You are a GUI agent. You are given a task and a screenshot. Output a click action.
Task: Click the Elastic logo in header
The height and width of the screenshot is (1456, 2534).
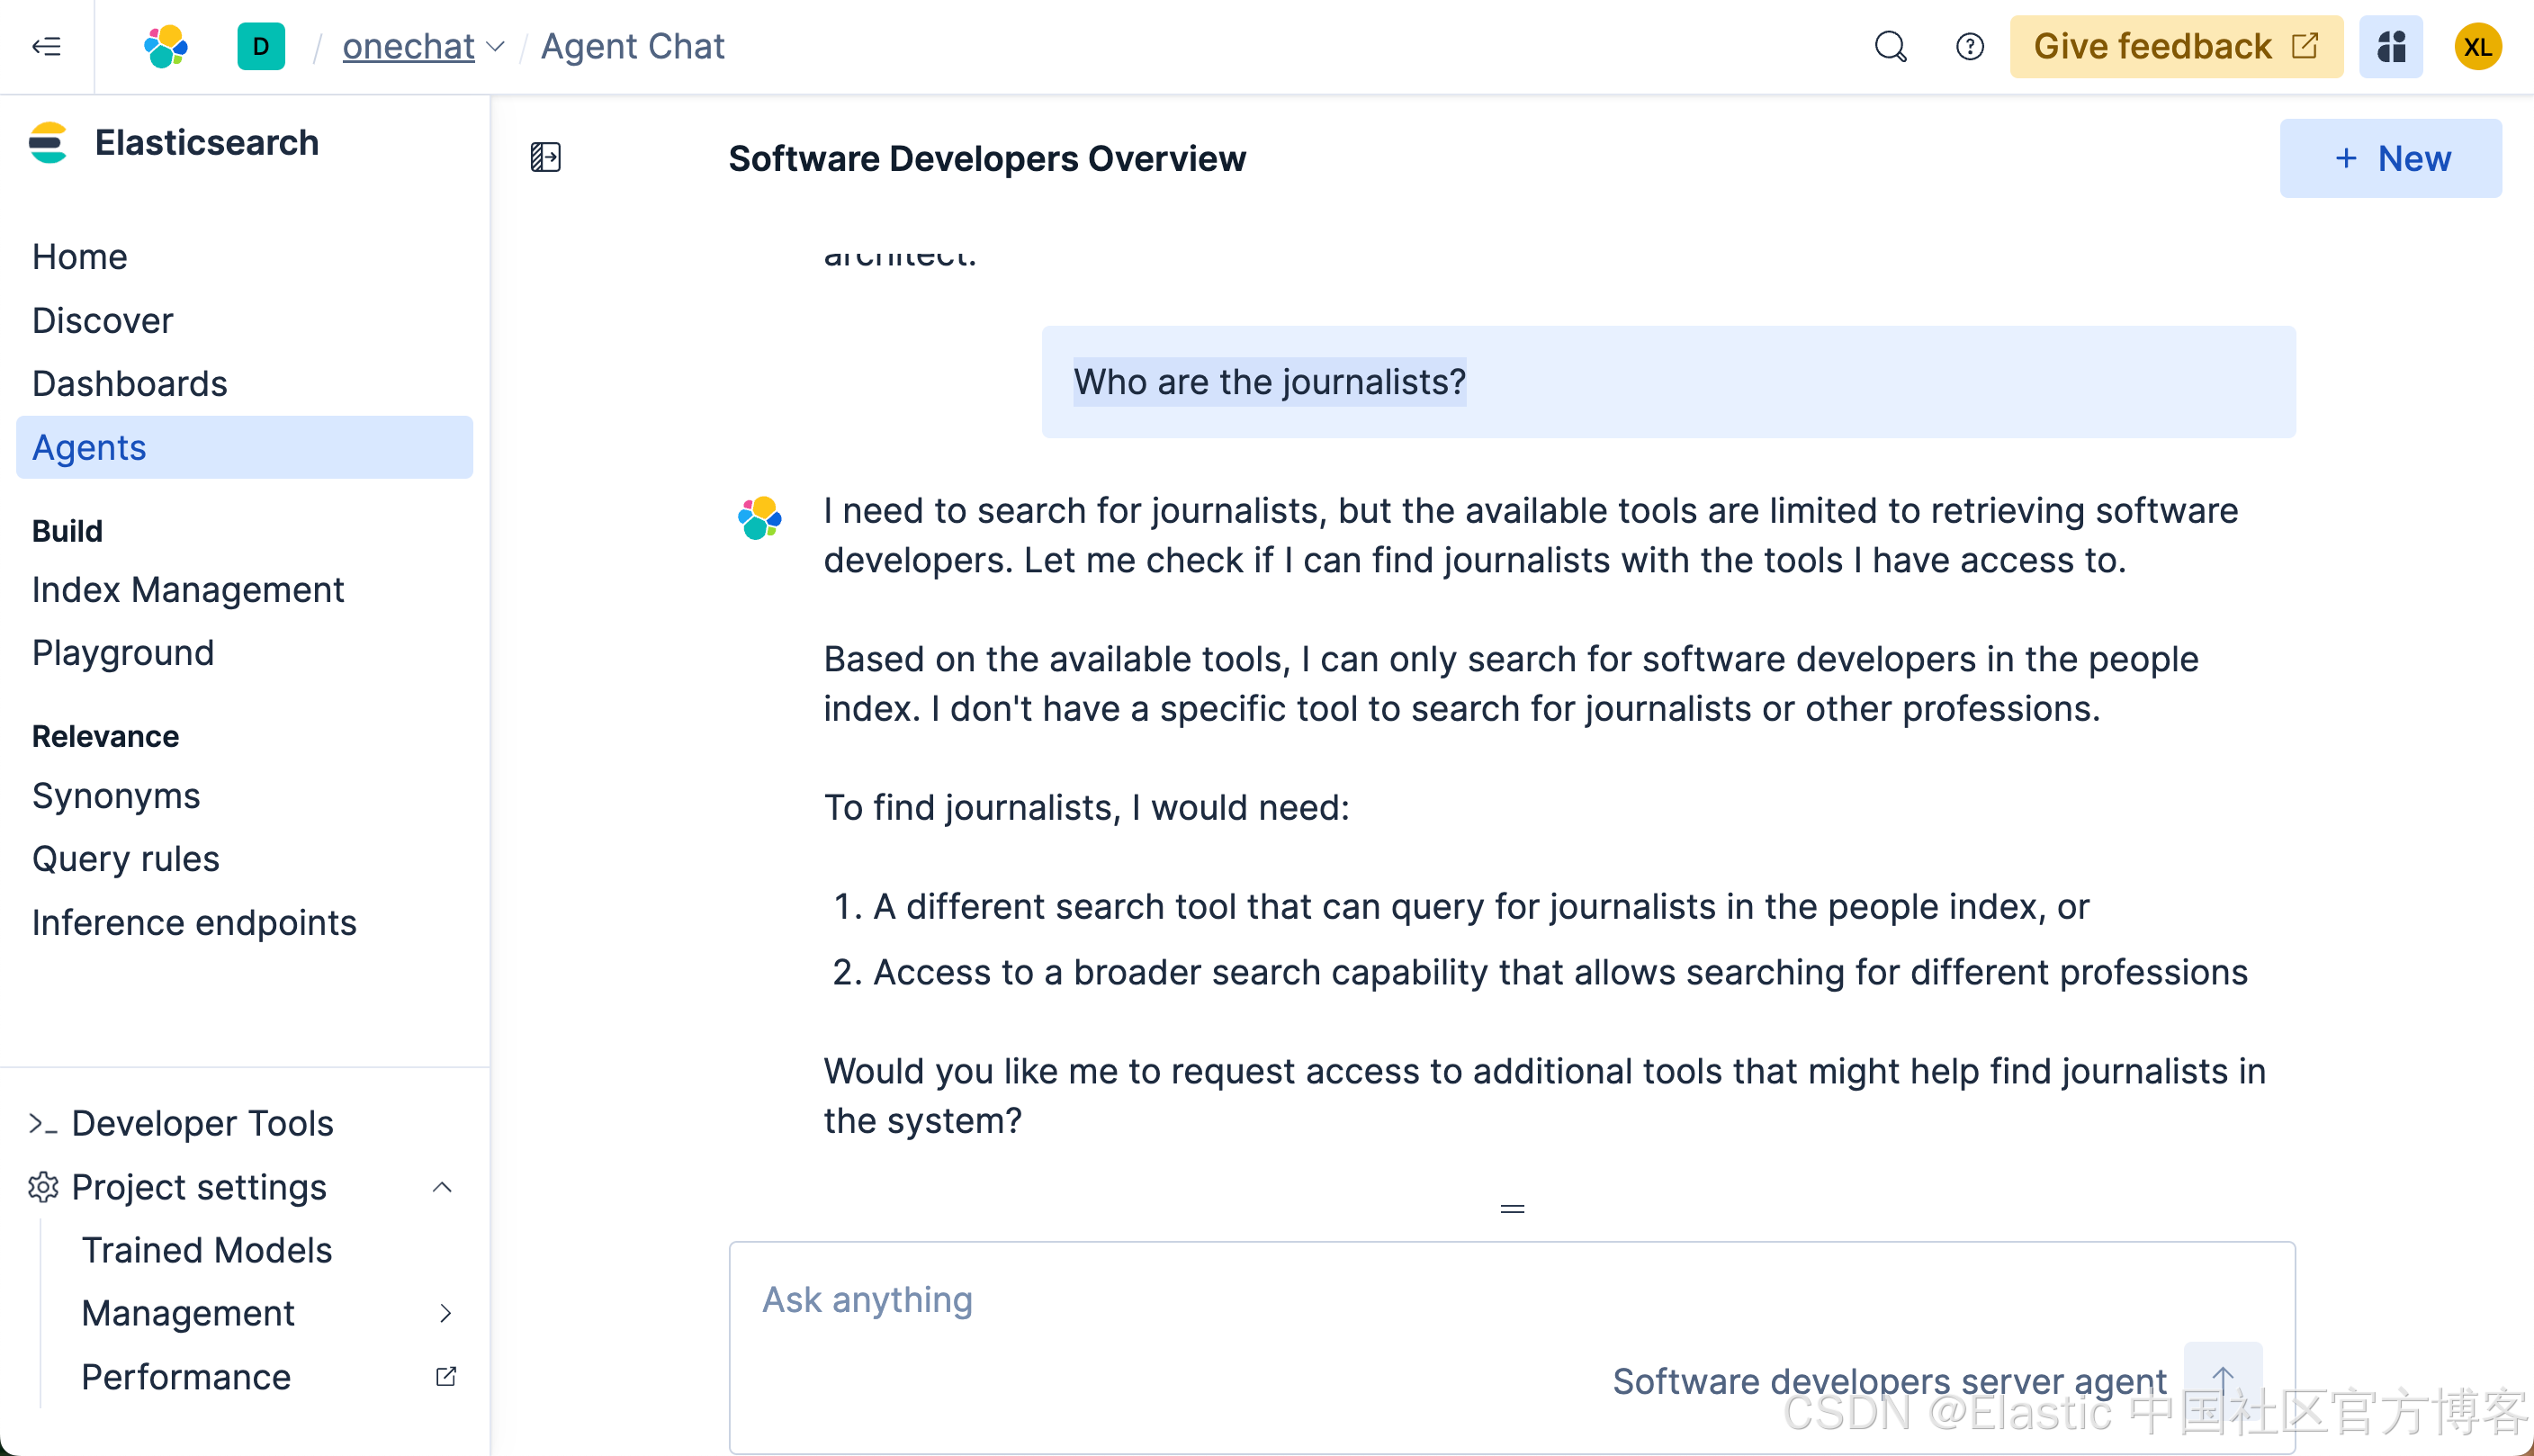click(x=166, y=46)
